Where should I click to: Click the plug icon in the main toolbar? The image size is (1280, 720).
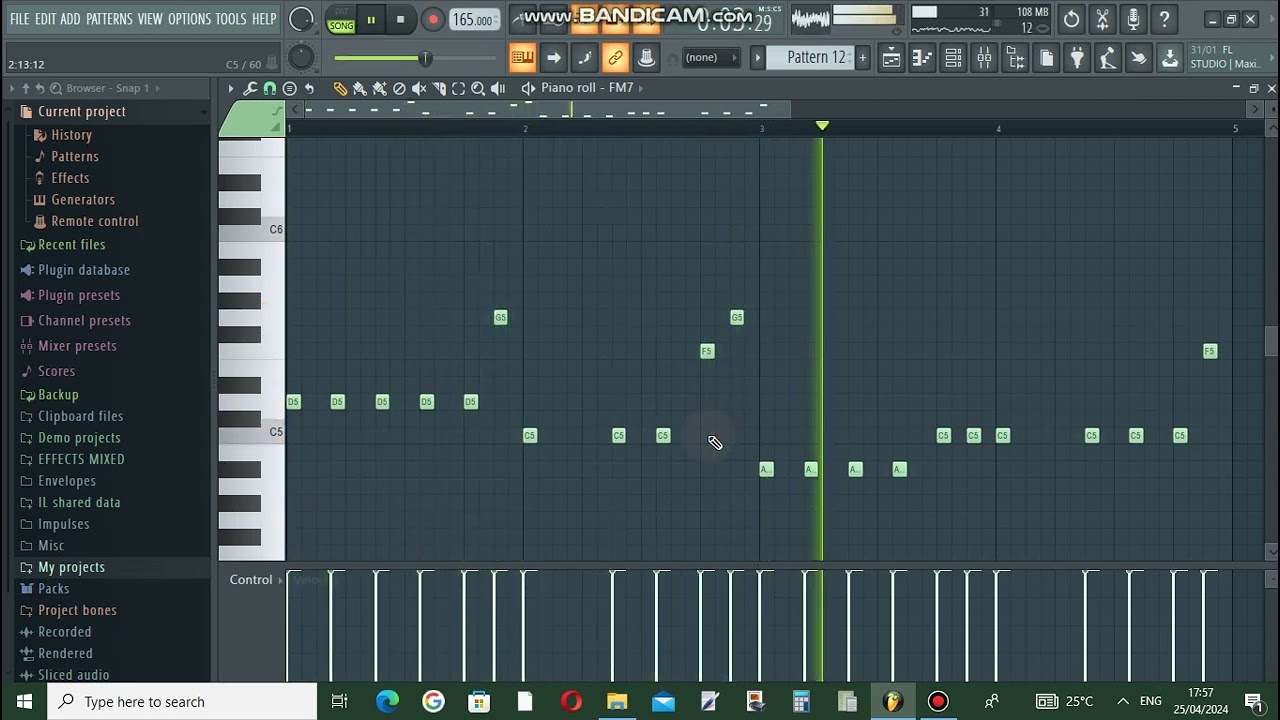(x=1077, y=58)
